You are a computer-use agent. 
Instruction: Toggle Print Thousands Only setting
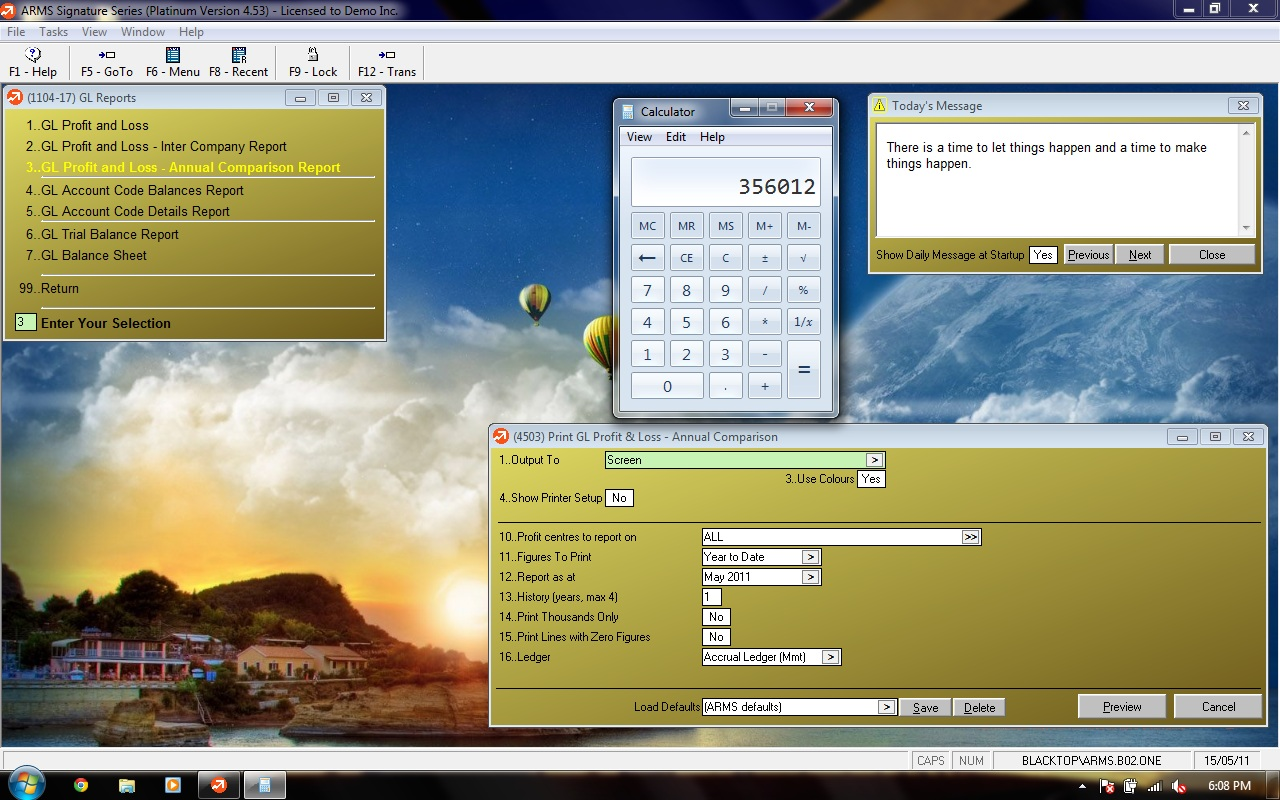(x=716, y=617)
